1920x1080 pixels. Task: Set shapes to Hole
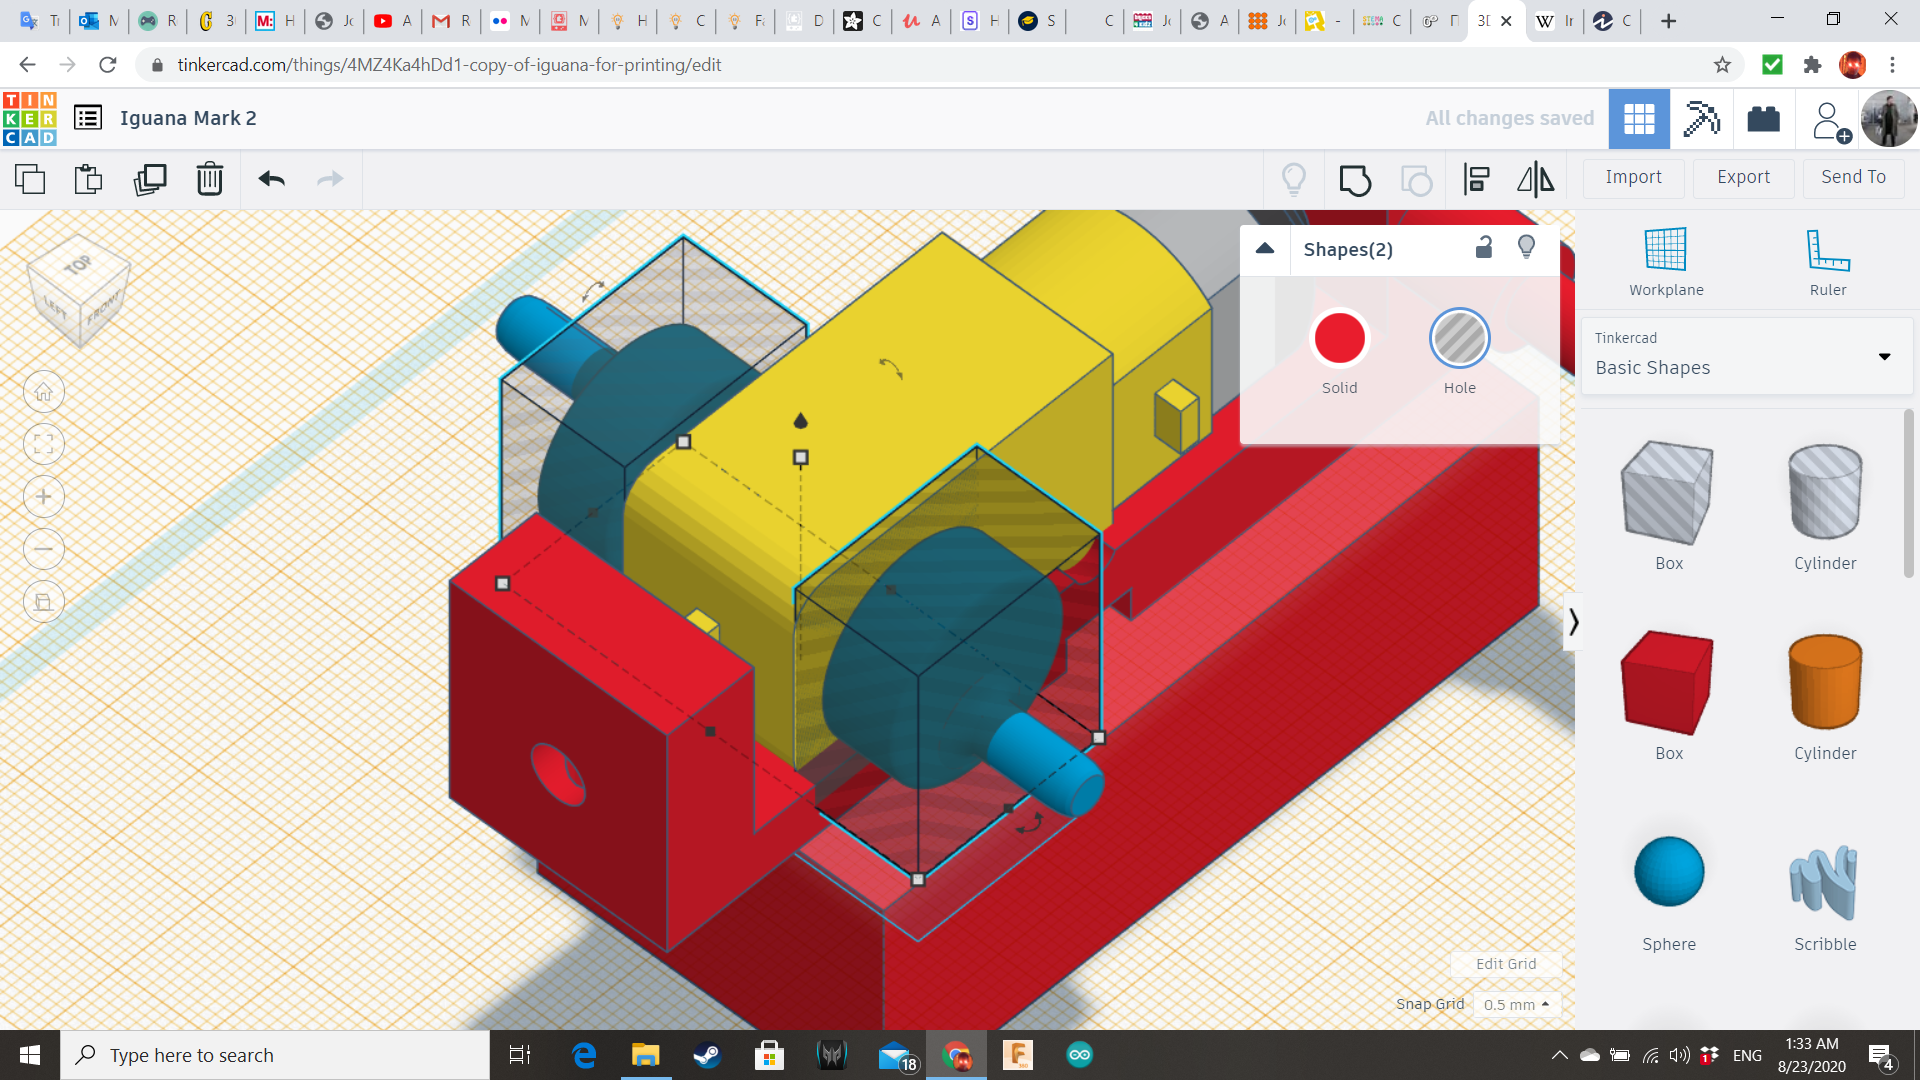point(1459,339)
